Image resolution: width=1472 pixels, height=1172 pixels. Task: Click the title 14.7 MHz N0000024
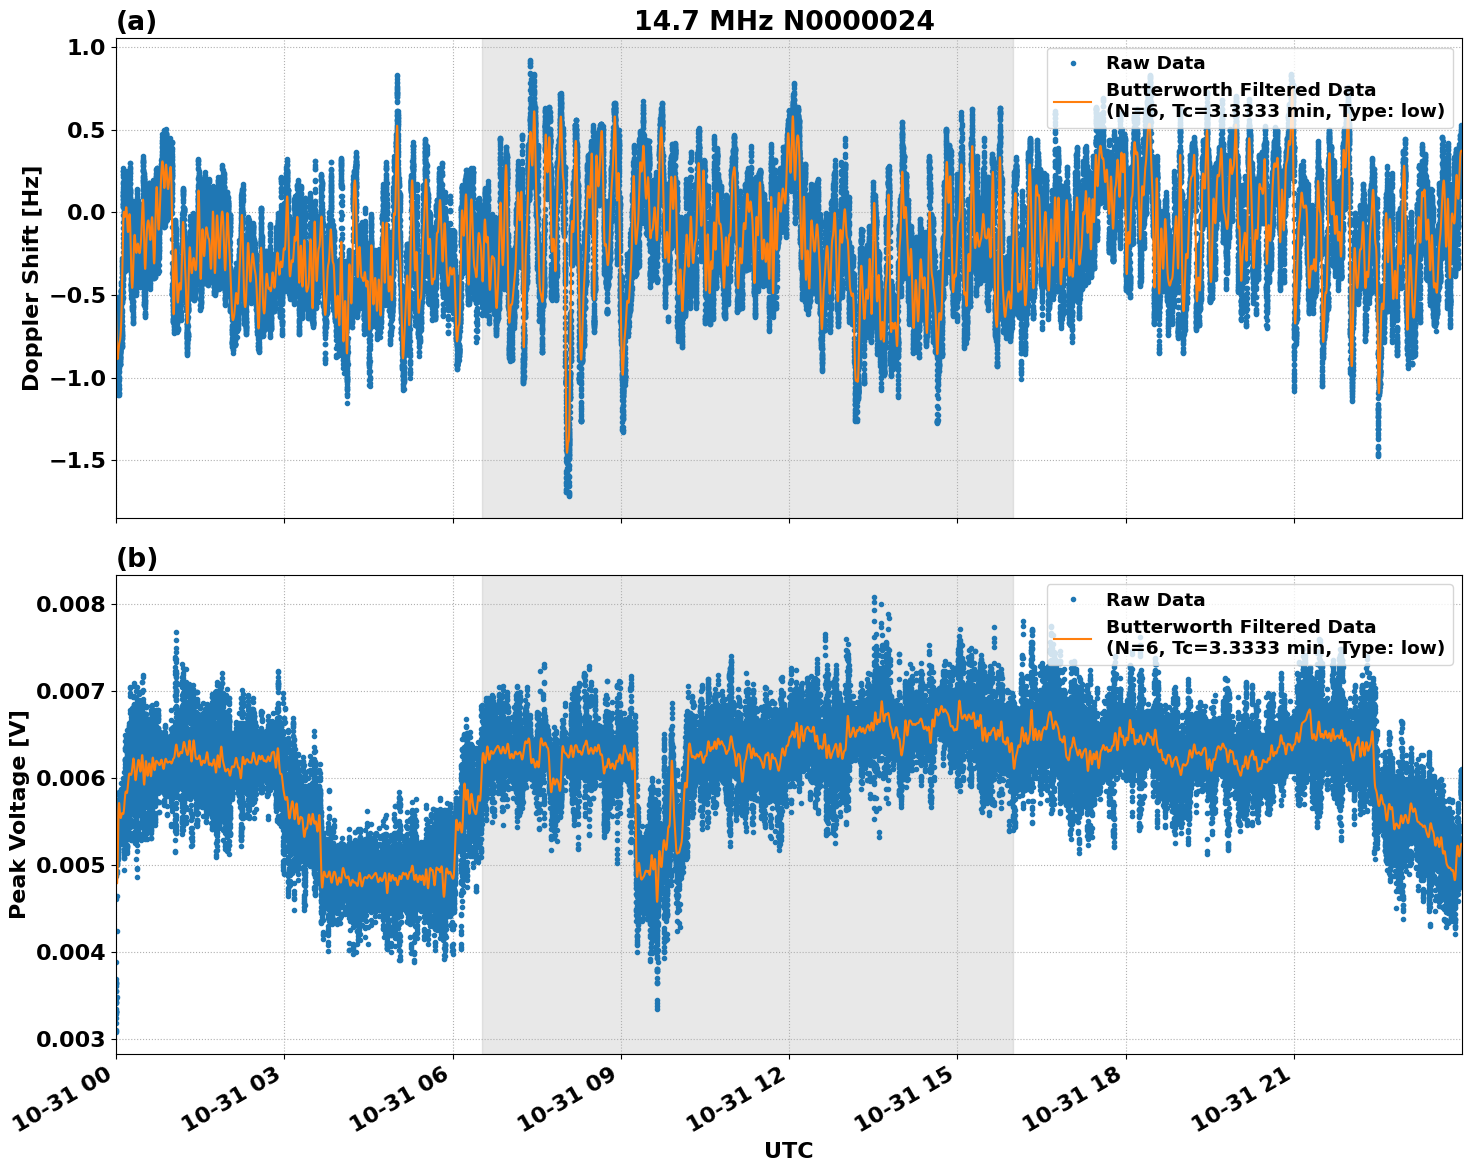[x=785, y=18]
